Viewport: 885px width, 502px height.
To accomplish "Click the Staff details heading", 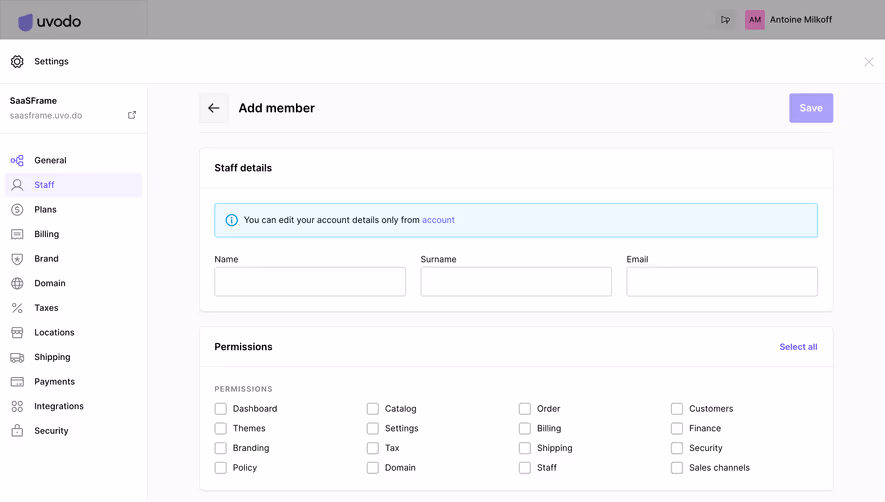I will click(243, 168).
